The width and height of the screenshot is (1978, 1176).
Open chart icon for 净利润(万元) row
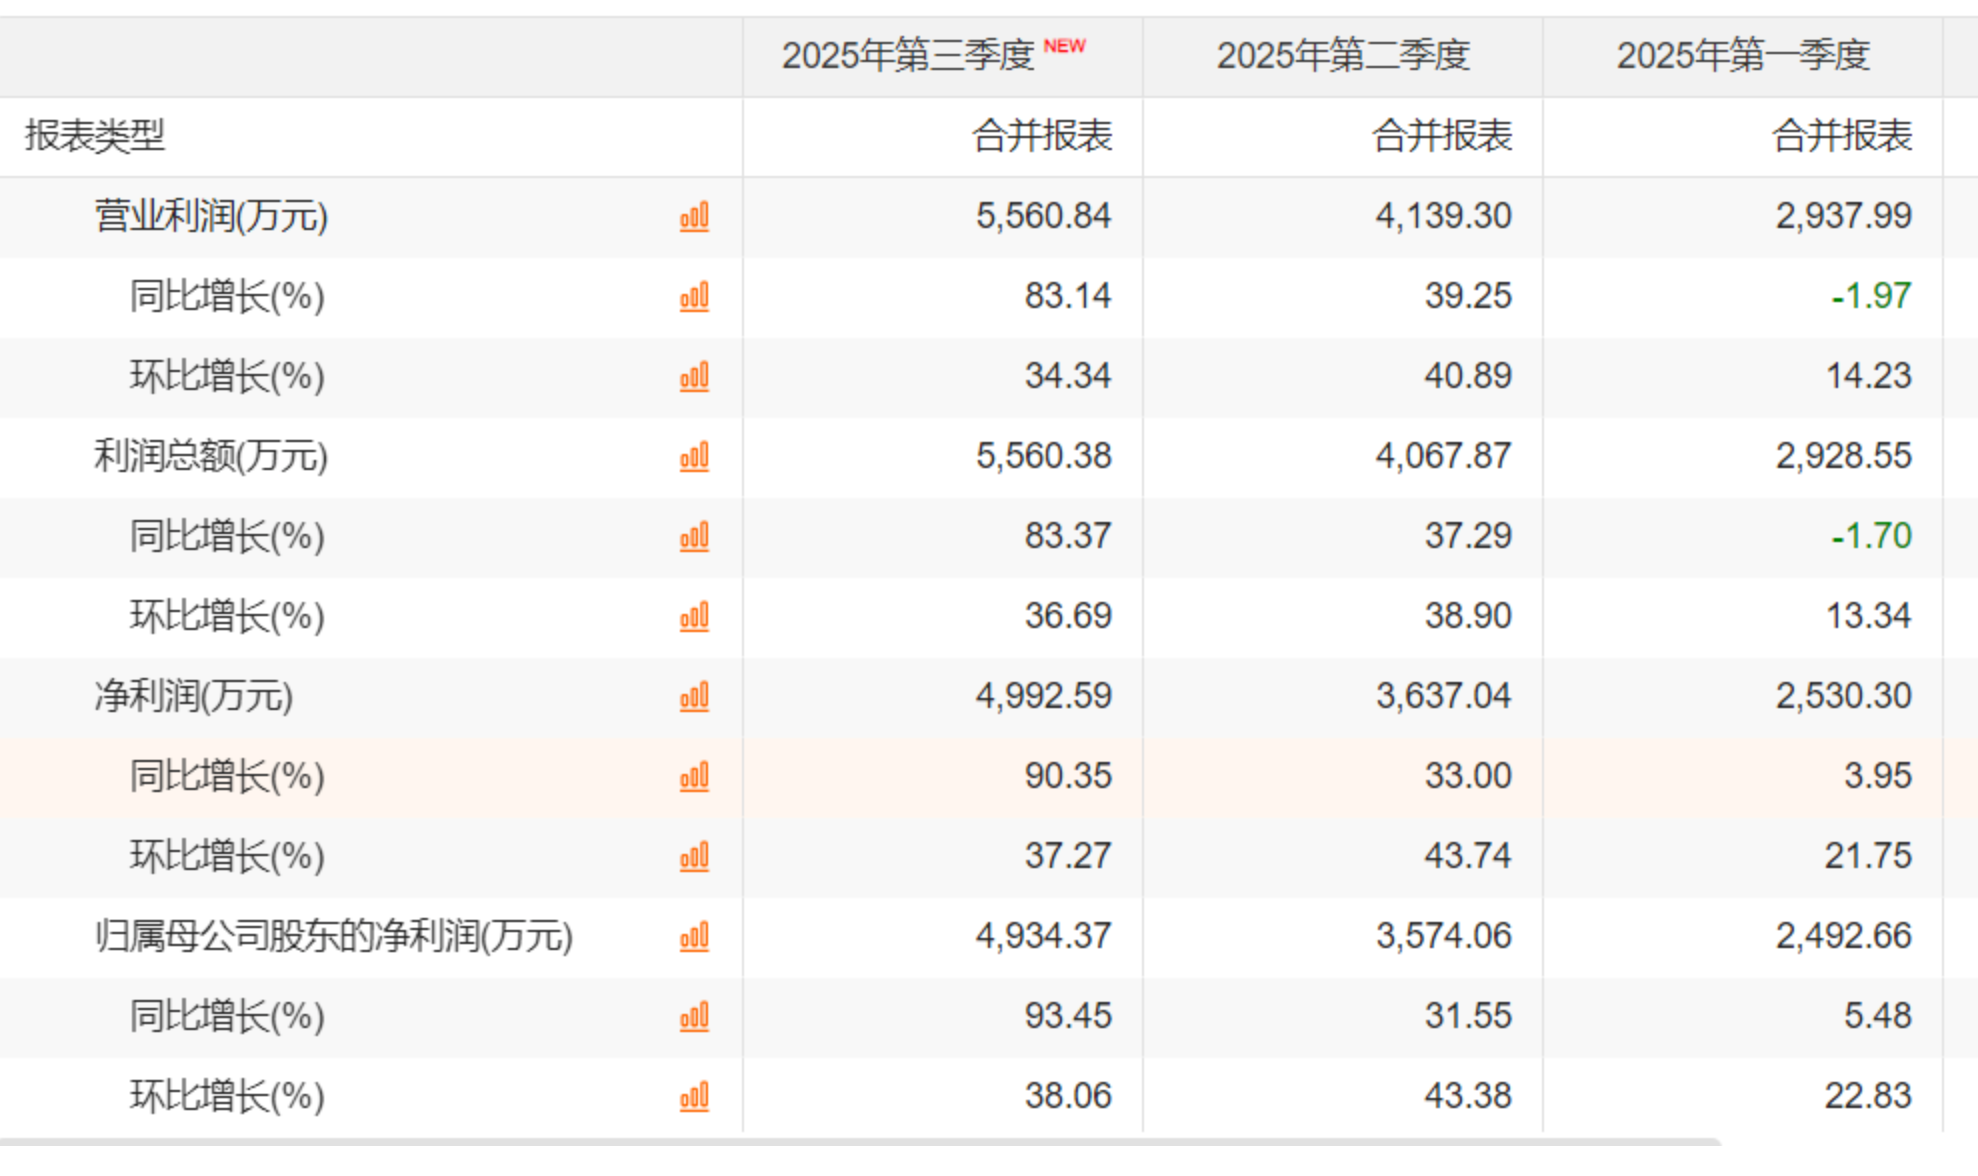(694, 697)
